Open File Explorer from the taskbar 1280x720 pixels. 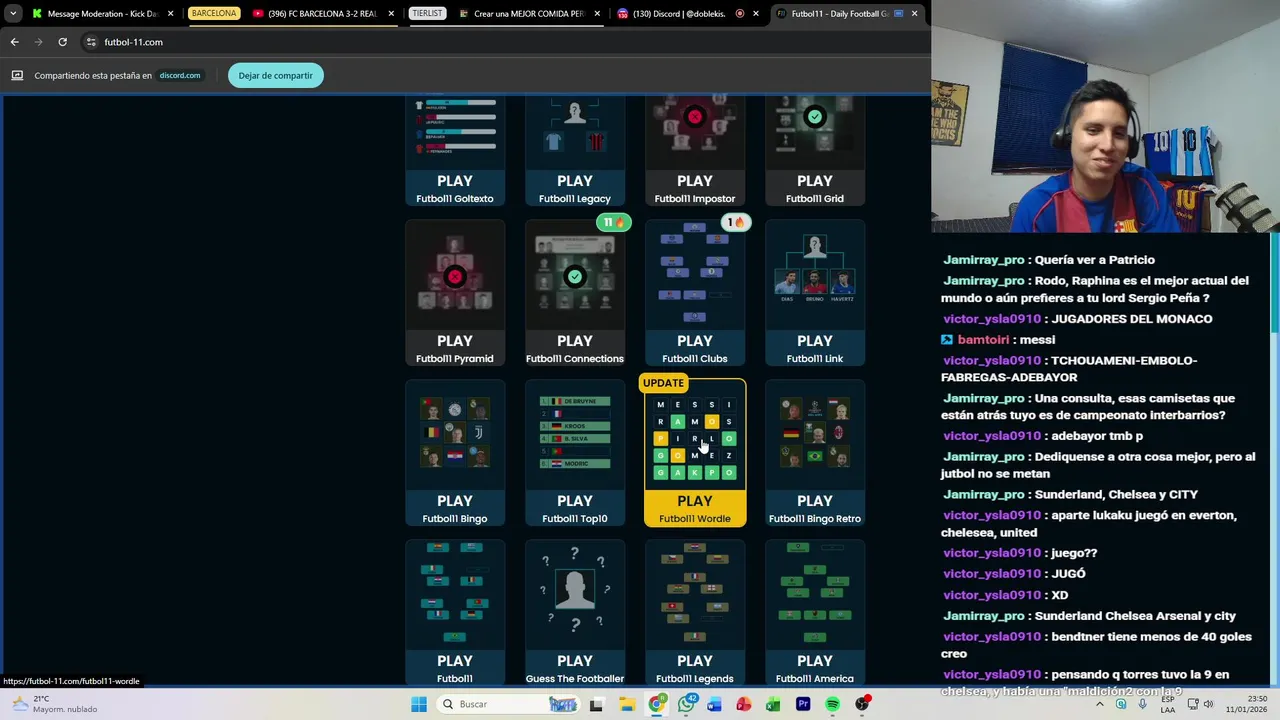pos(626,704)
